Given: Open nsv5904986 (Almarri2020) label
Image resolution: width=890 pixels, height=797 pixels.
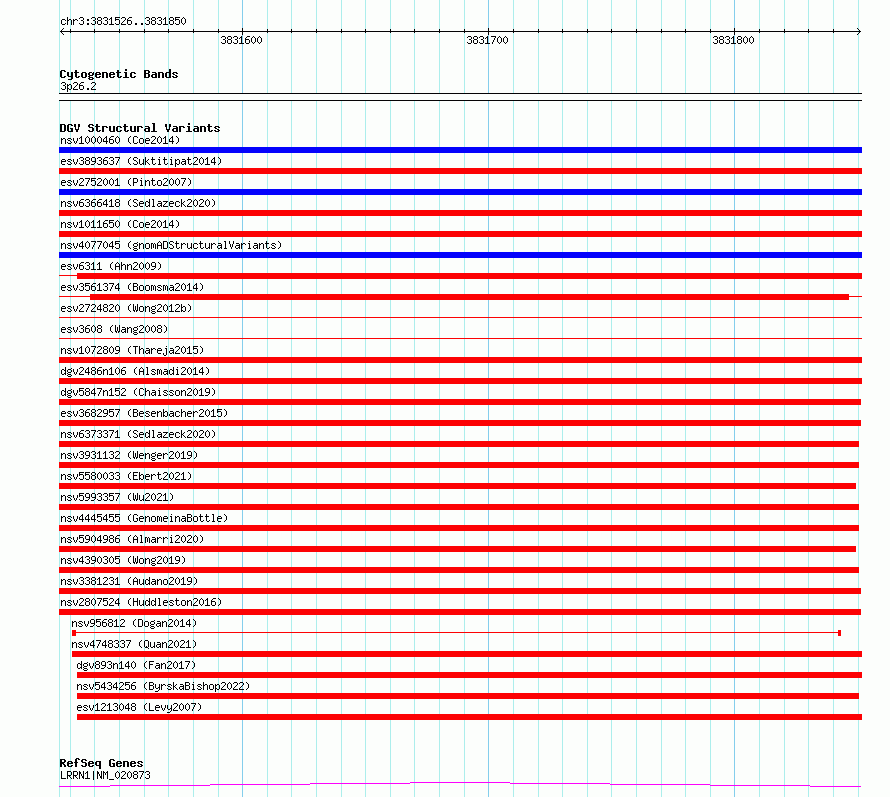Looking at the screenshot, I should click(x=132, y=539).
